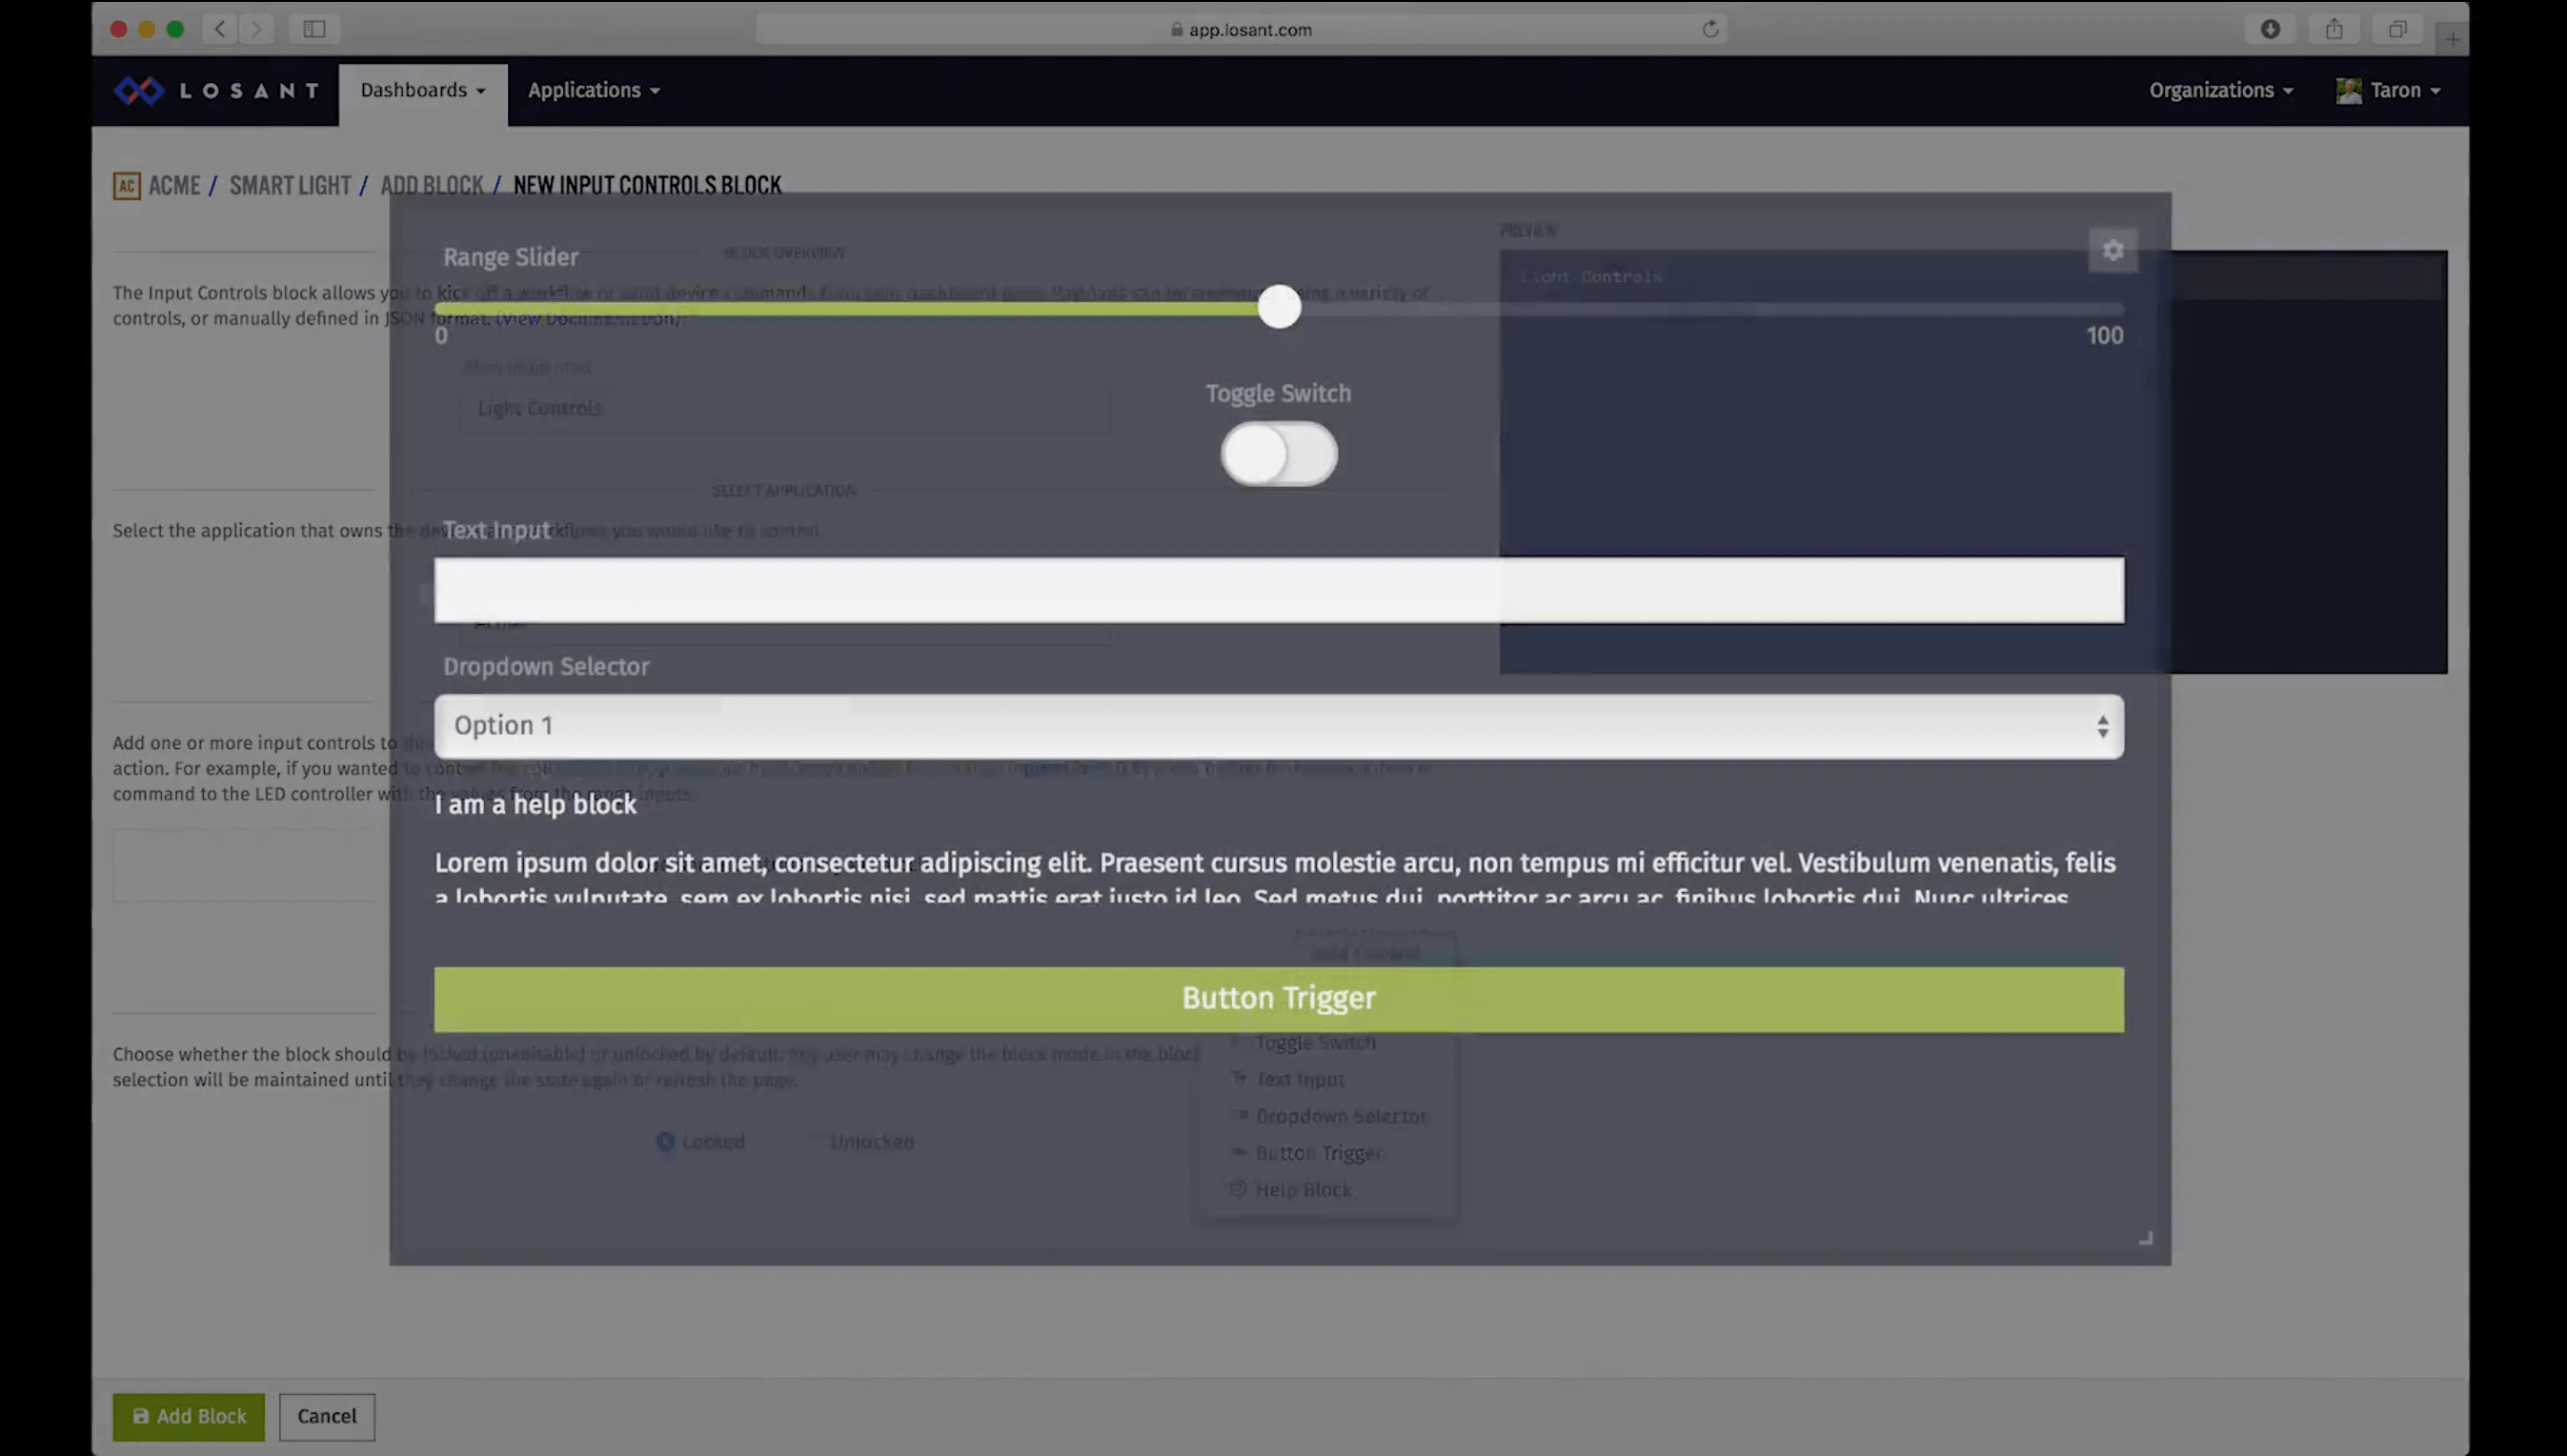The height and width of the screenshot is (1456, 2567).
Task: Open the Applications menu
Action: click(594, 90)
